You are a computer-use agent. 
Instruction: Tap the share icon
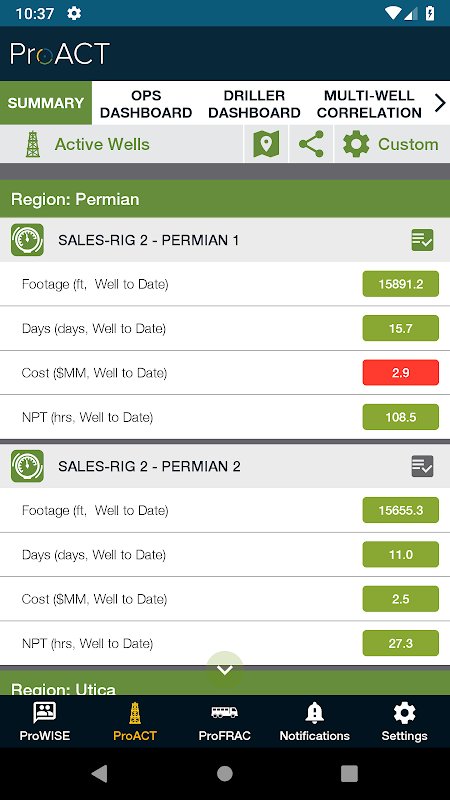point(311,144)
